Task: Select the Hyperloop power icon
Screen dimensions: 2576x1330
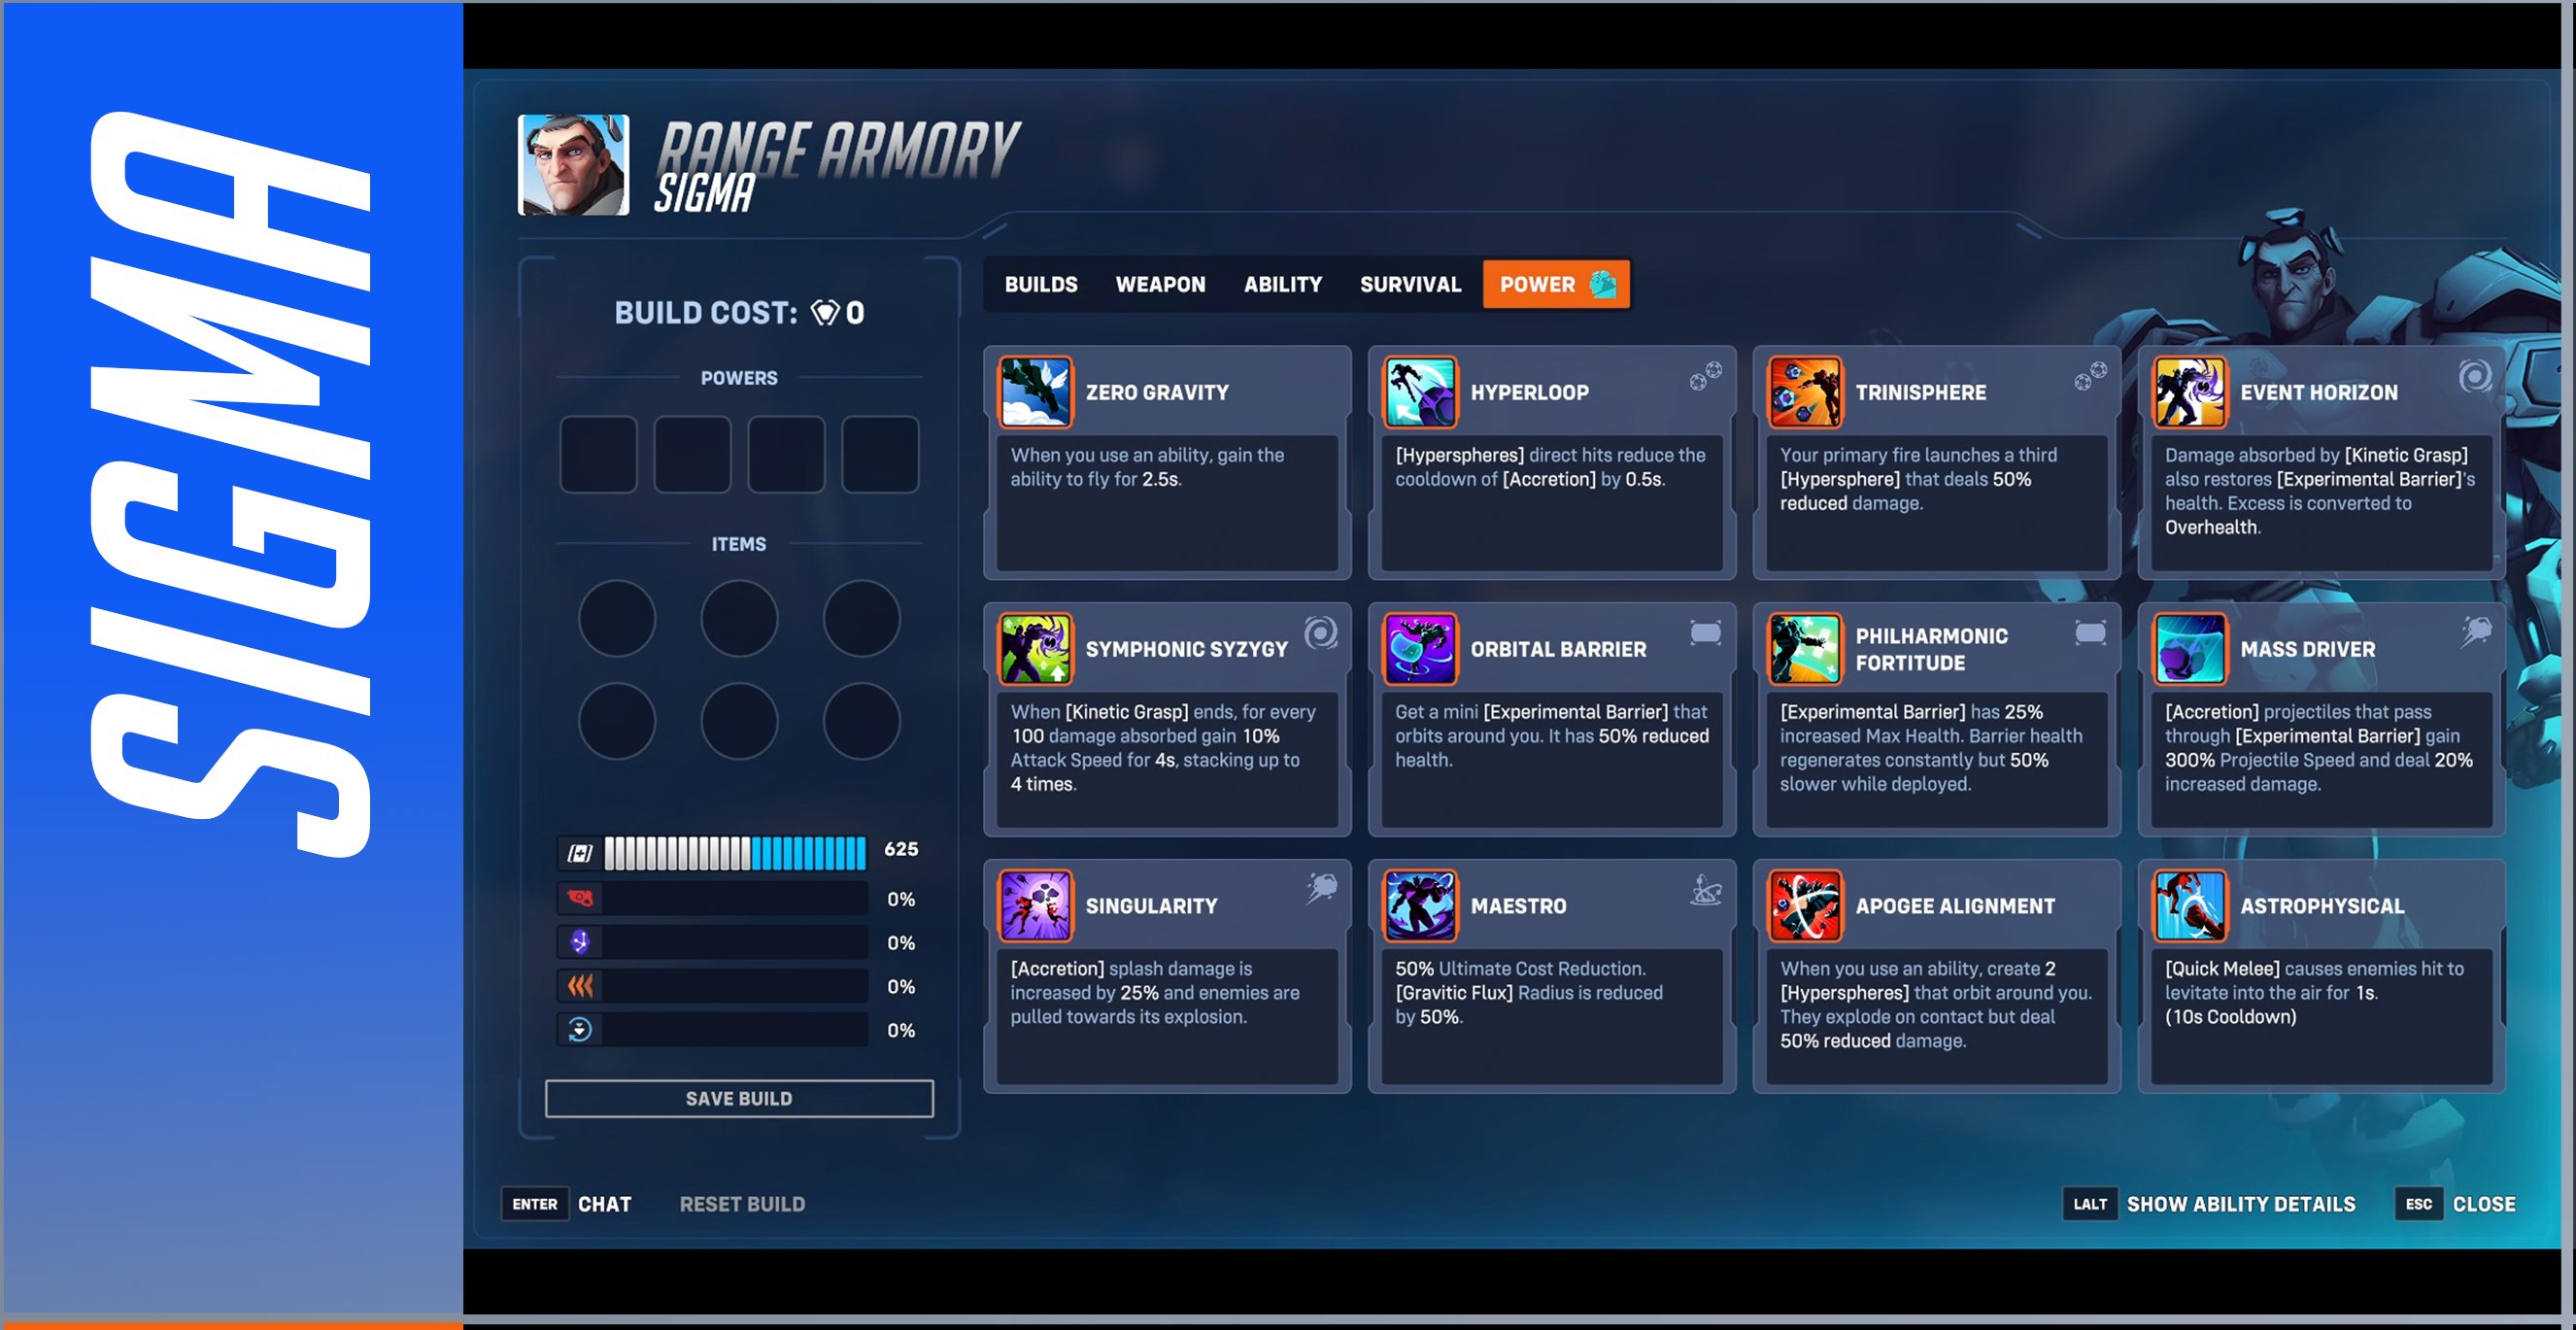Action: (x=1420, y=391)
